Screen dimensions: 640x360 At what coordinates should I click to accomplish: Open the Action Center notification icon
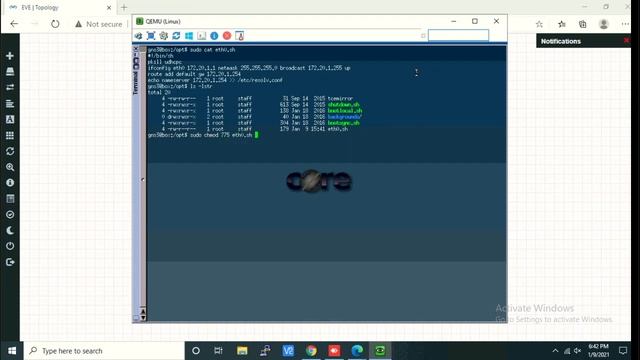click(623, 351)
